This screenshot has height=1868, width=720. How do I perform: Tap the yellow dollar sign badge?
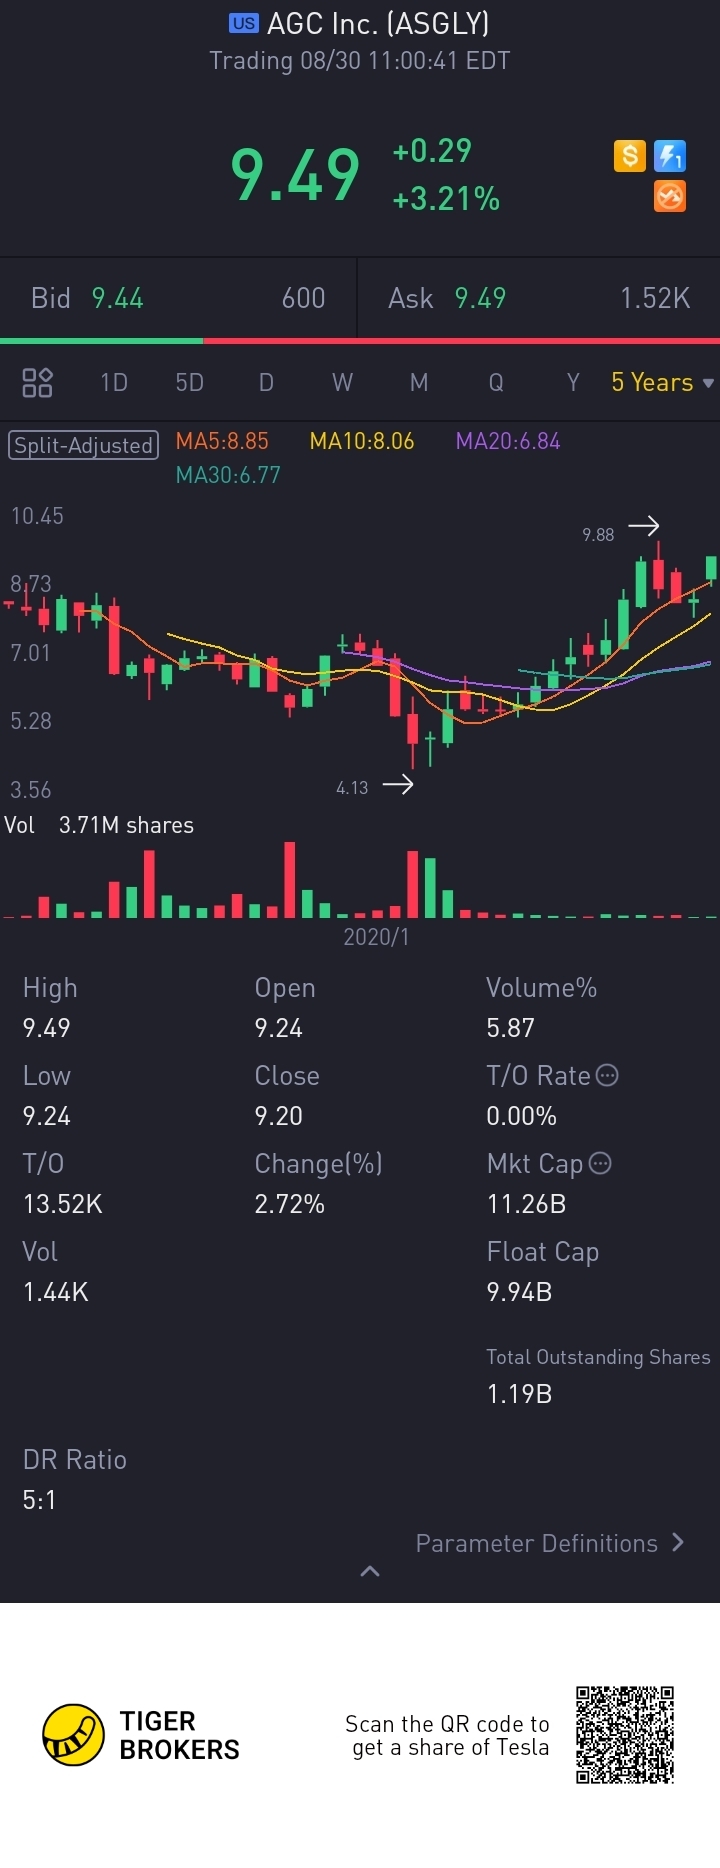tap(629, 156)
